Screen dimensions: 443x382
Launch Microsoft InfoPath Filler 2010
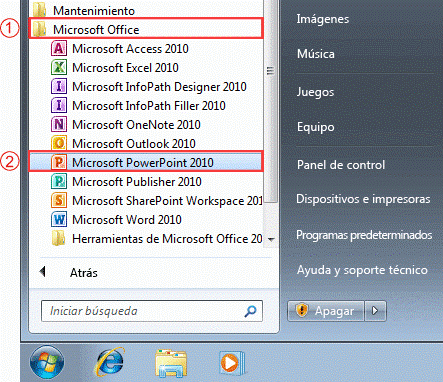(x=149, y=106)
